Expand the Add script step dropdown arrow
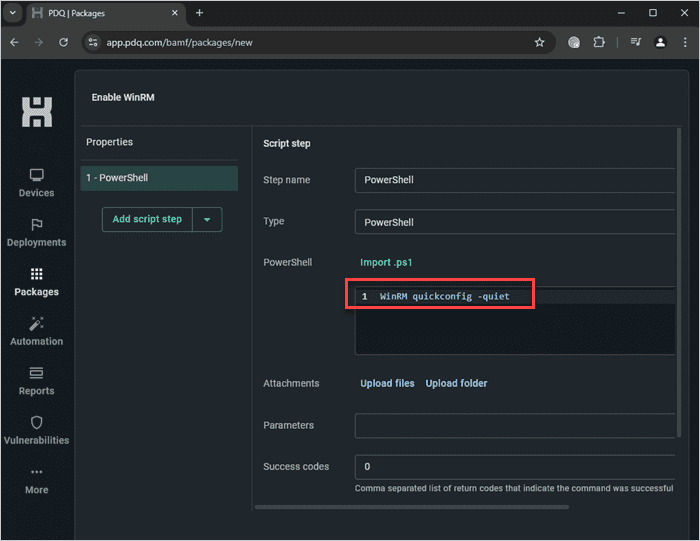Image resolution: width=700 pixels, height=541 pixels. [207, 219]
